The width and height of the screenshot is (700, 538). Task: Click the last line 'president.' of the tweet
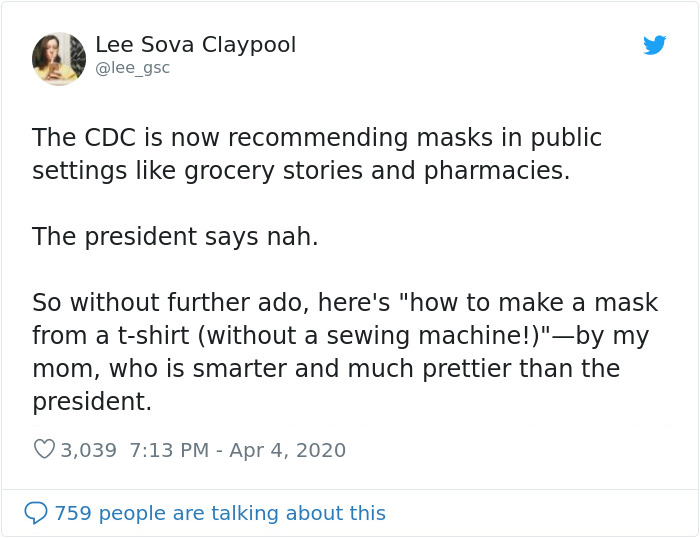pos(92,402)
